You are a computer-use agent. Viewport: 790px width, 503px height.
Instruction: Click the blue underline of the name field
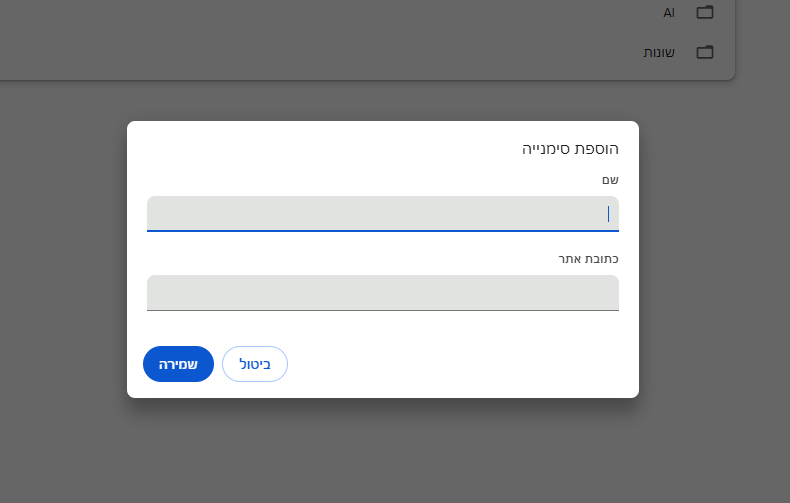coord(382,231)
